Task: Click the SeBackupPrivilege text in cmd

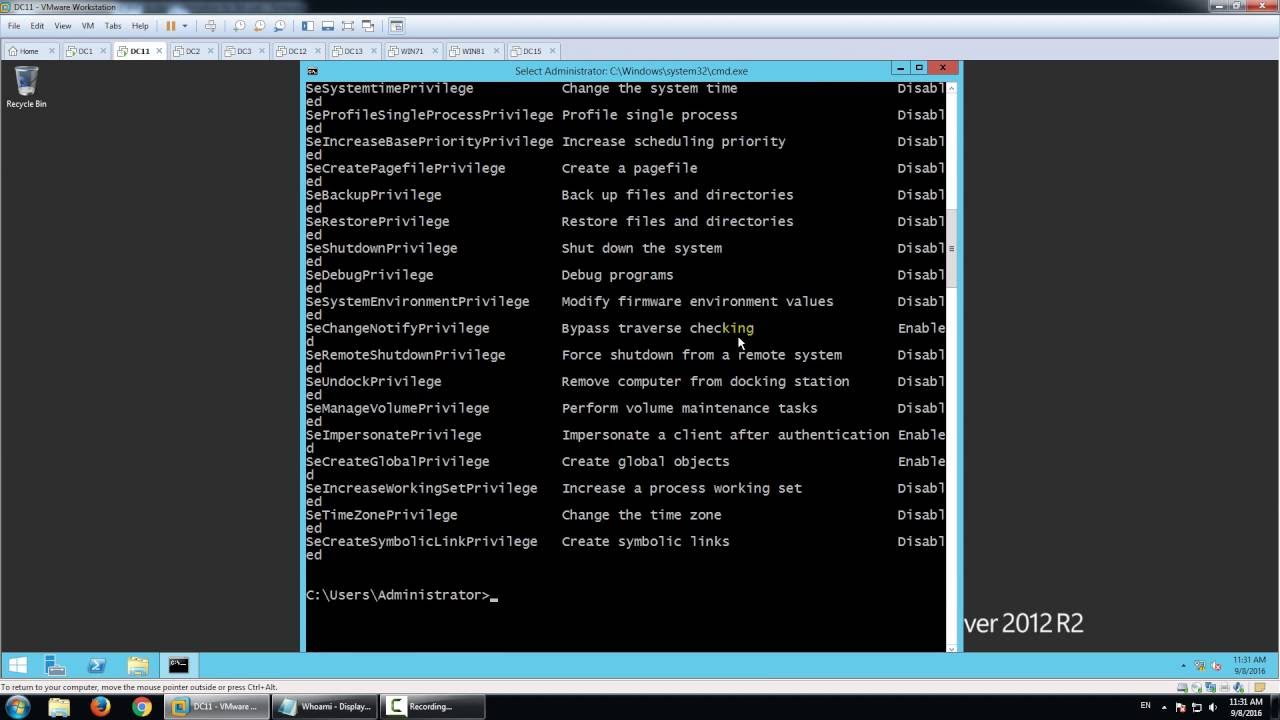Action: [374, 195]
